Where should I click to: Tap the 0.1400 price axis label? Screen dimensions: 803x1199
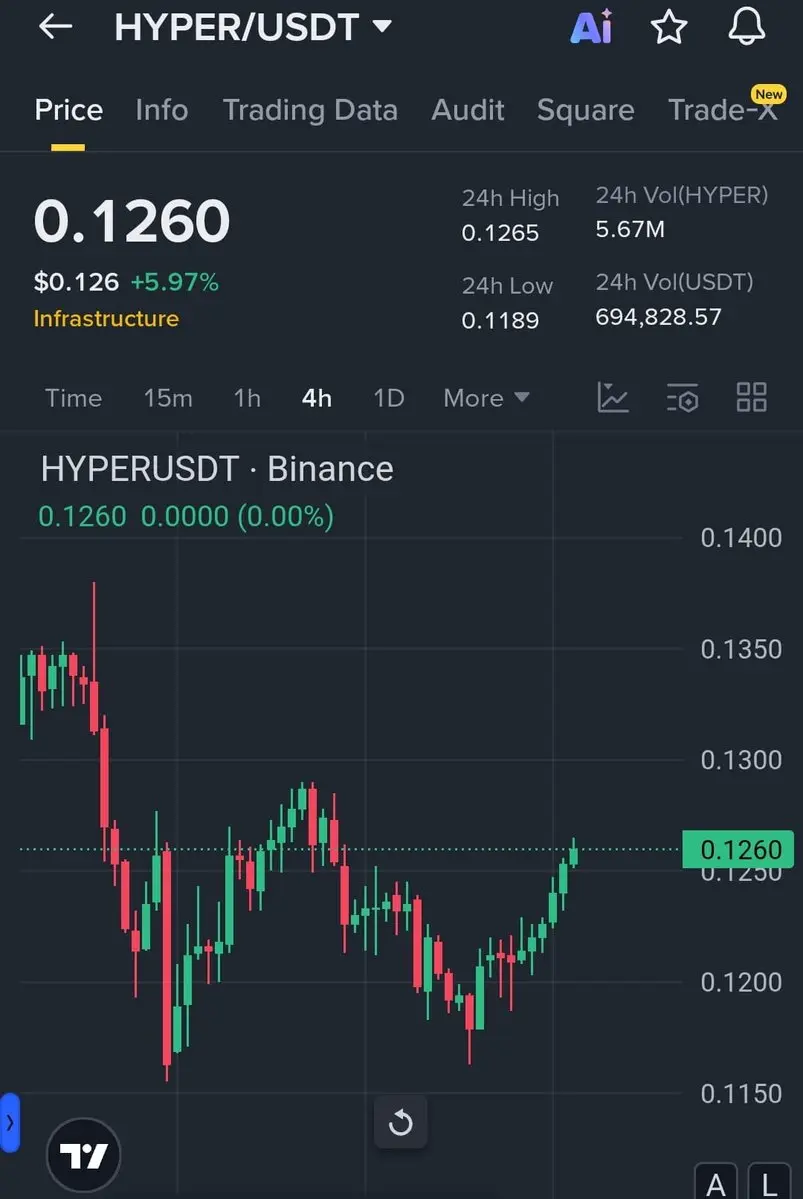(741, 538)
